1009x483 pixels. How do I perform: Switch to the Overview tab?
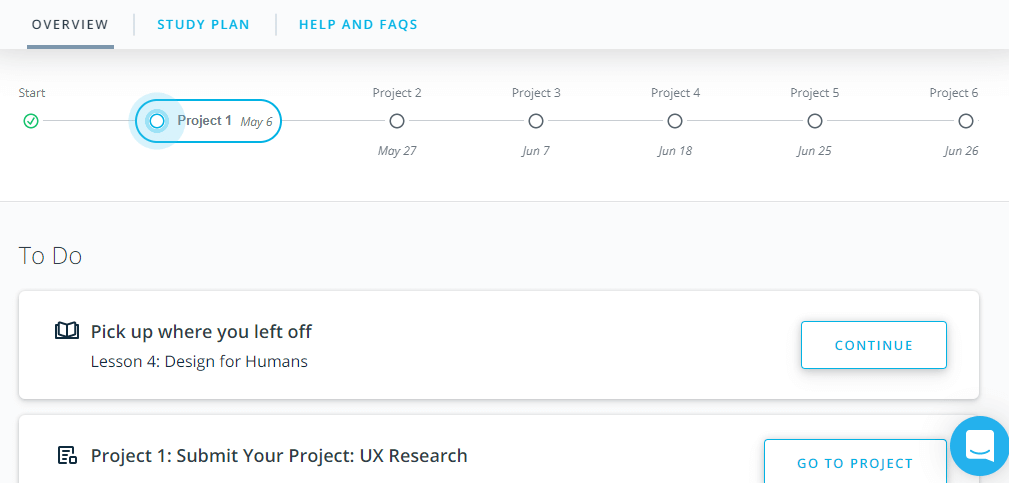[70, 24]
